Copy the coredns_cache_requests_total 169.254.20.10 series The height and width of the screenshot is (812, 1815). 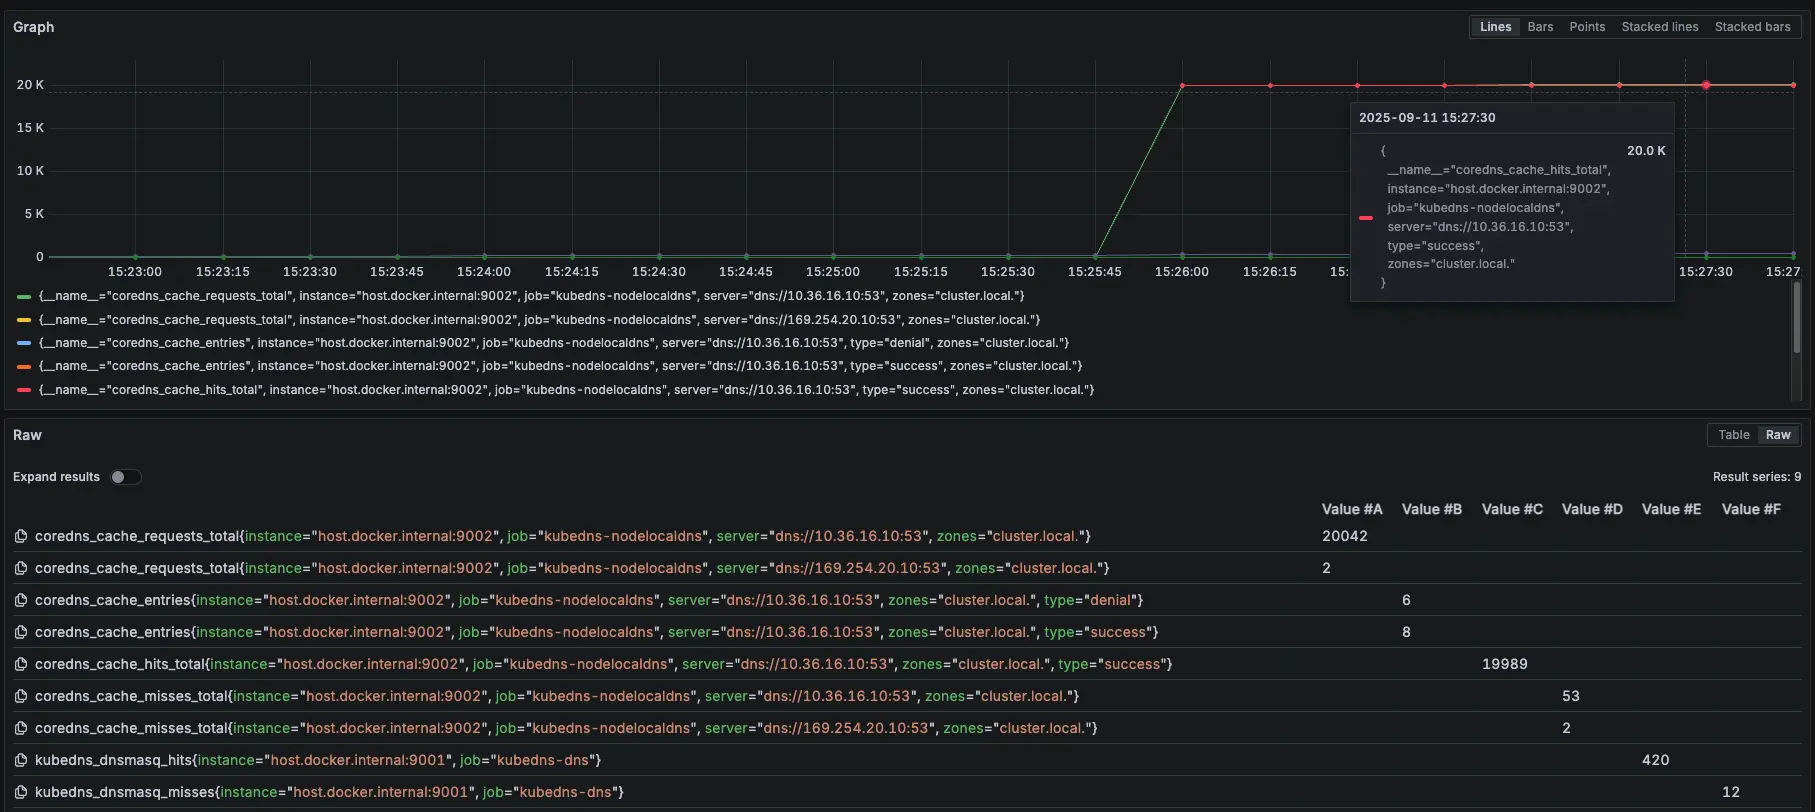tap(20, 569)
